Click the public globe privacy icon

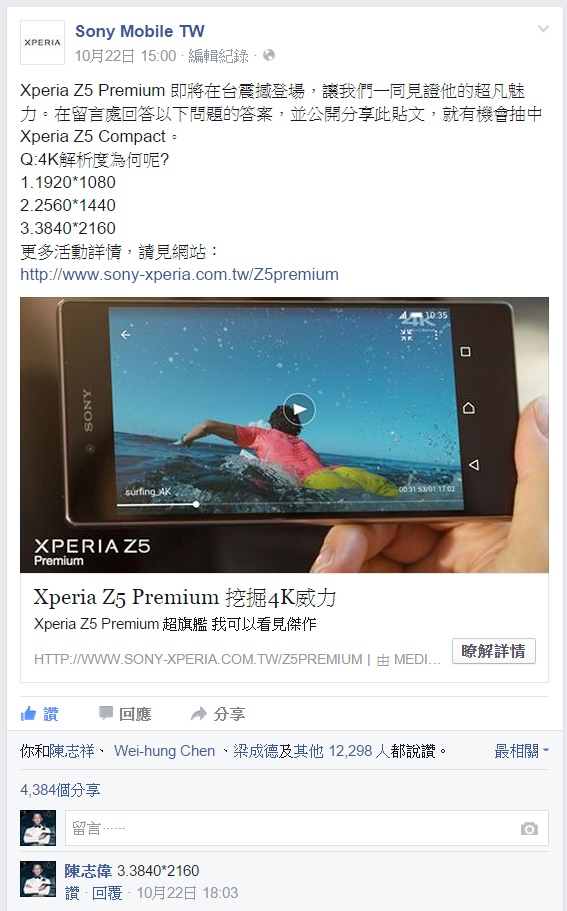tap(268, 55)
